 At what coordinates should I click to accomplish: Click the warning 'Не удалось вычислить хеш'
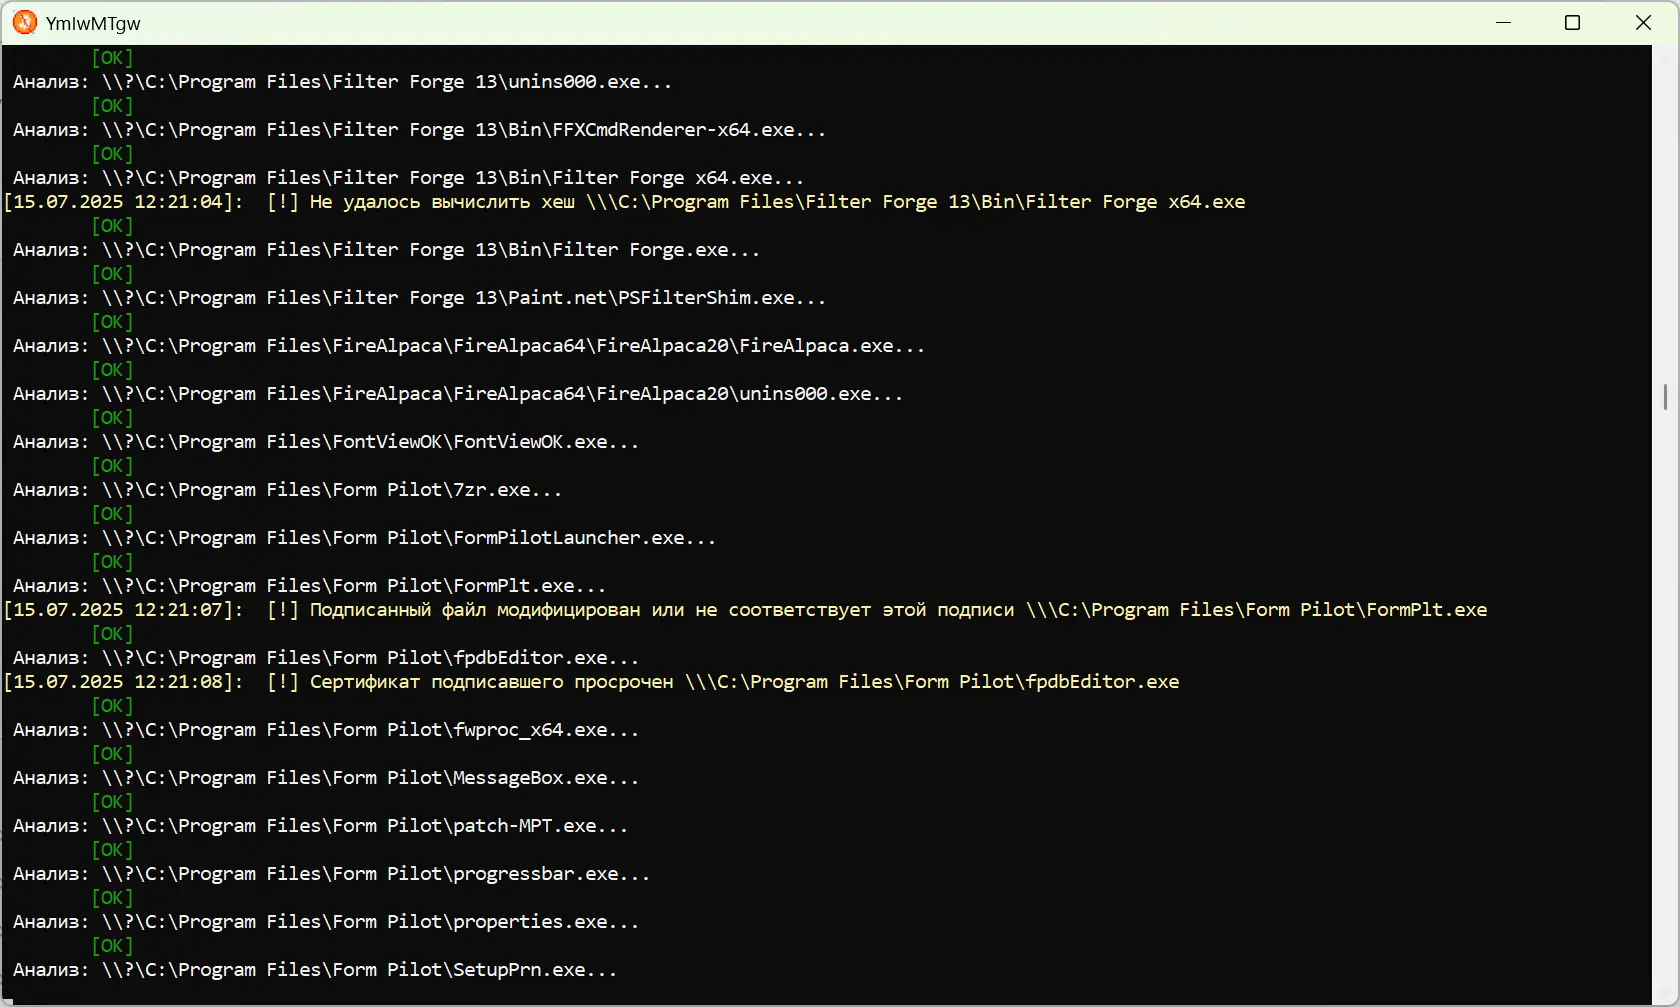point(625,202)
